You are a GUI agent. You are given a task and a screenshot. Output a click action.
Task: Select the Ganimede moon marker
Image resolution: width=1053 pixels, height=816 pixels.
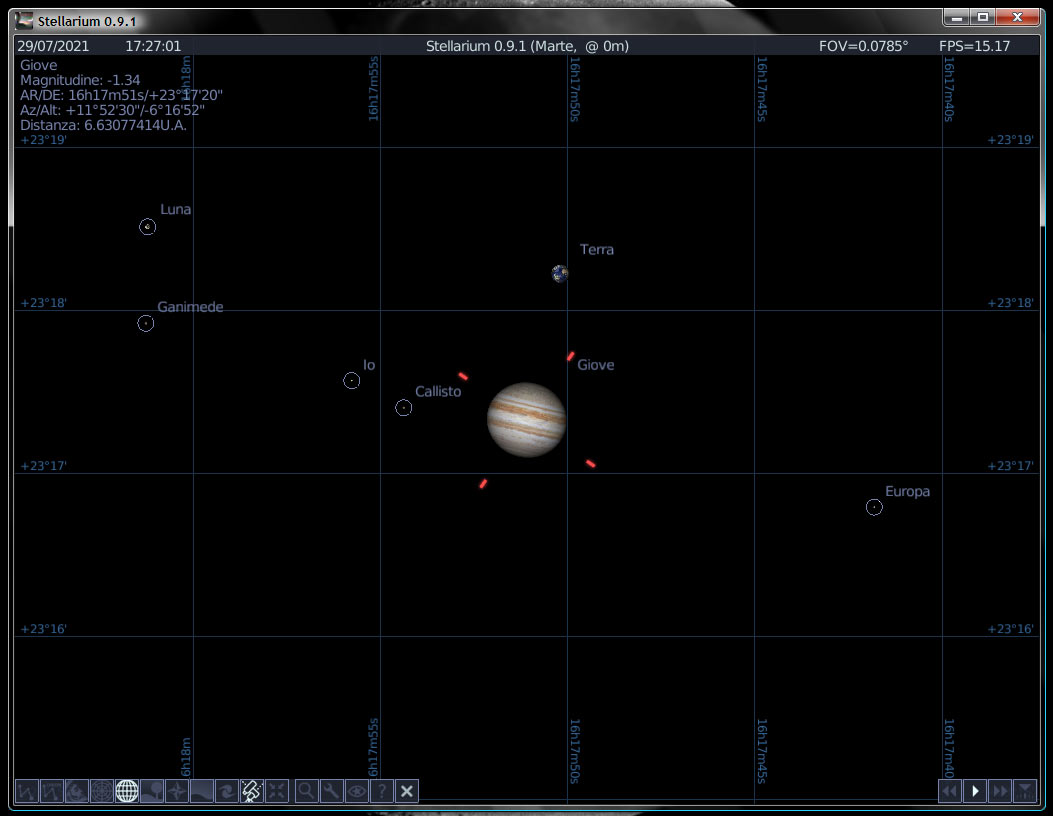146,324
